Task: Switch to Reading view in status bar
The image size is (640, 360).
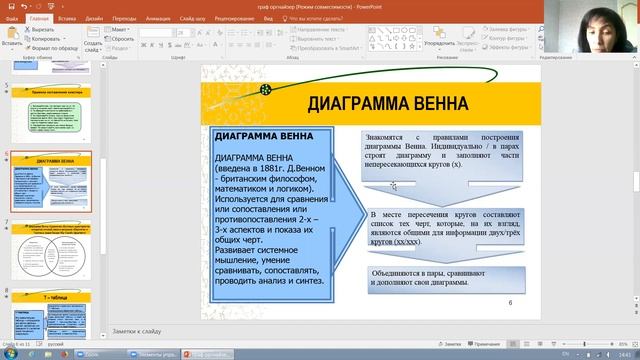Action: tap(540, 344)
